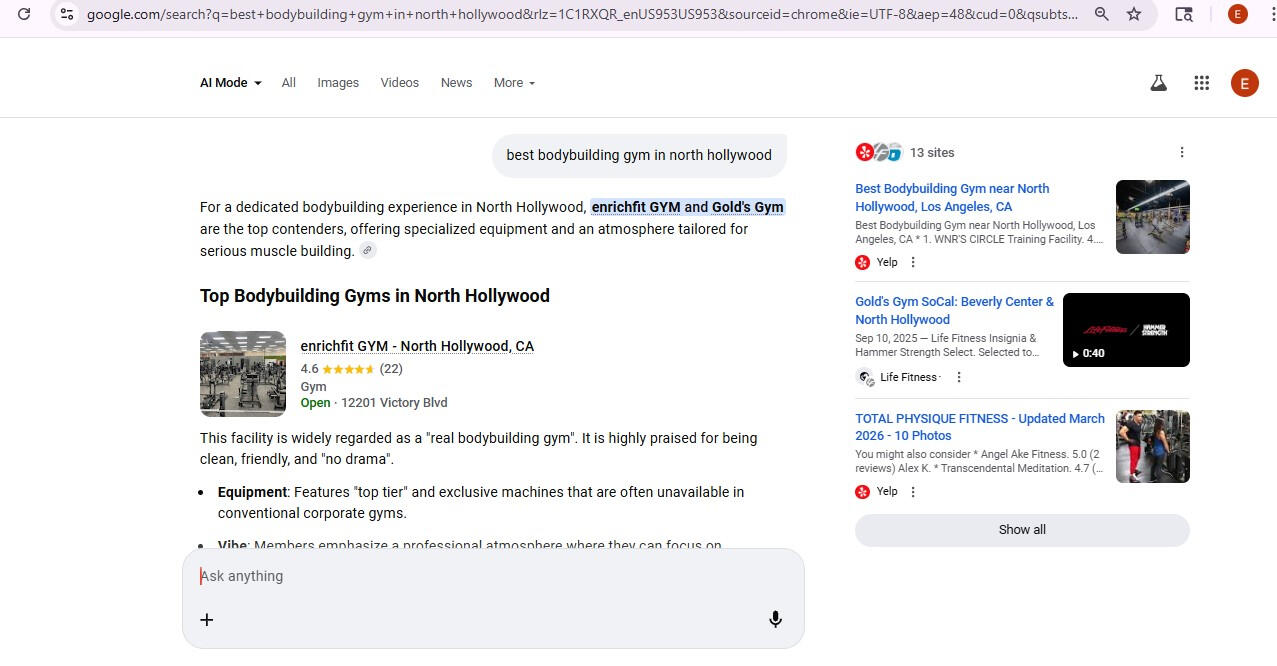
Task: Expand the More search filters menu
Action: click(x=514, y=83)
